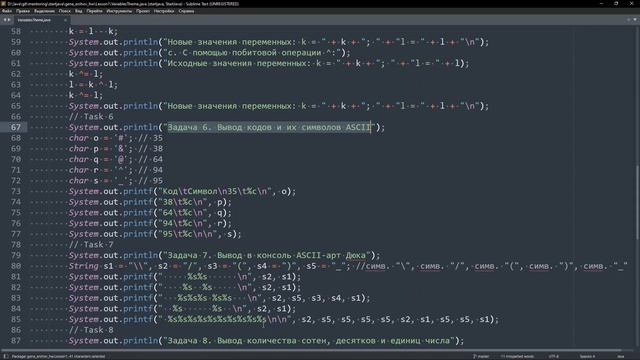The image size is (640, 360).
Task: Open the misspelled words indicator
Action: [x=517, y=356]
